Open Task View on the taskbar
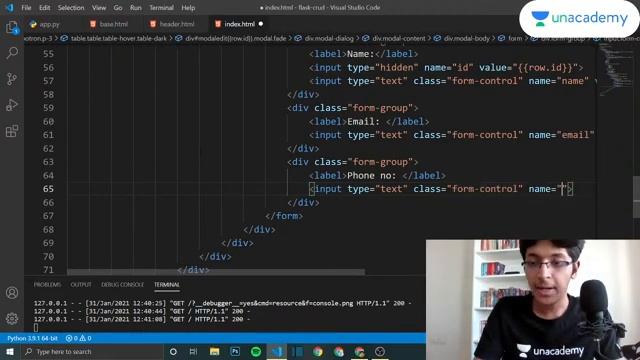Viewport: 640px width, 360px height. (193, 351)
